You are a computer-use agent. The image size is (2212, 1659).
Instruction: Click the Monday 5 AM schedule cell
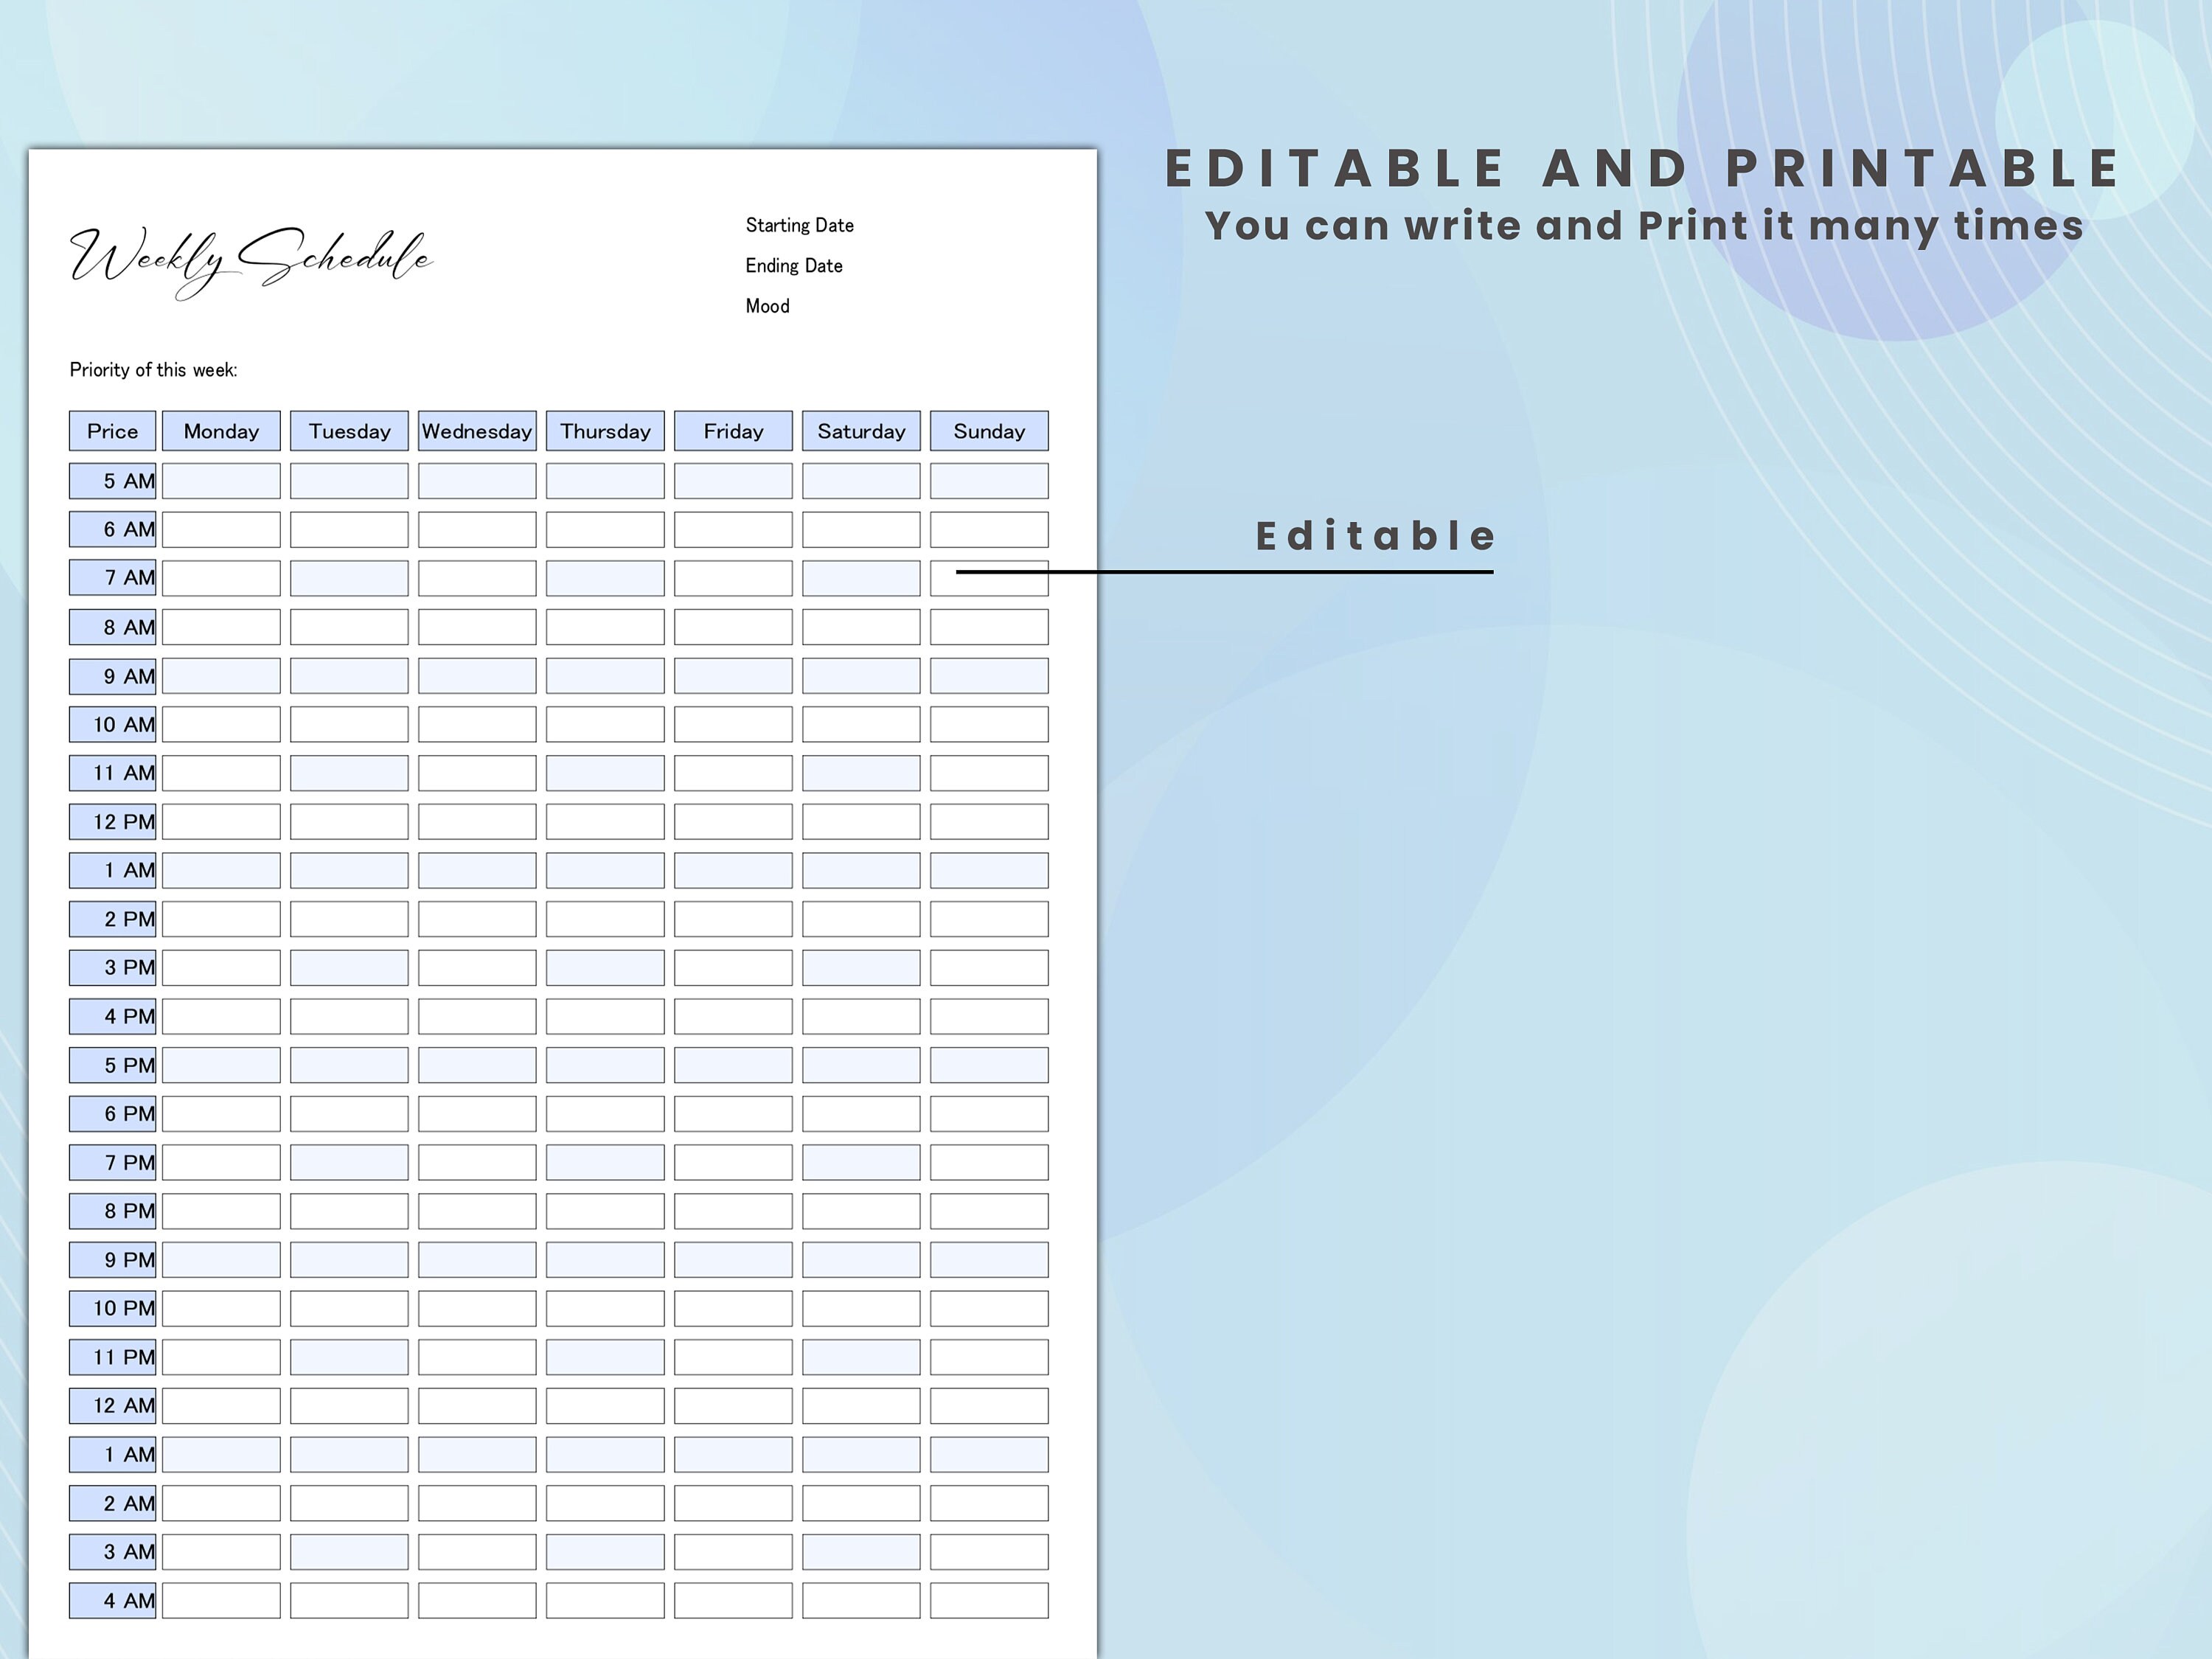point(222,480)
